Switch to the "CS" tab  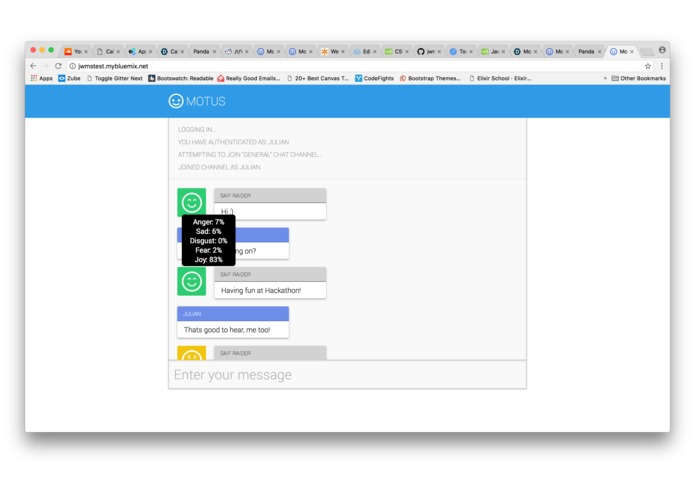click(x=395, y=51)
